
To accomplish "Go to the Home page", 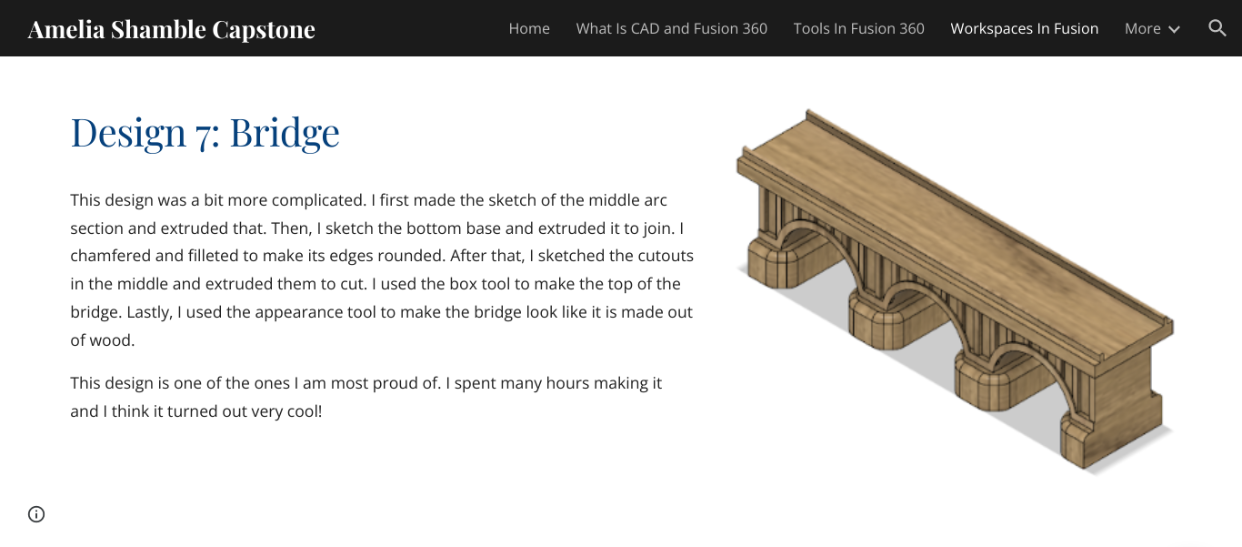I will pos(529,28).
